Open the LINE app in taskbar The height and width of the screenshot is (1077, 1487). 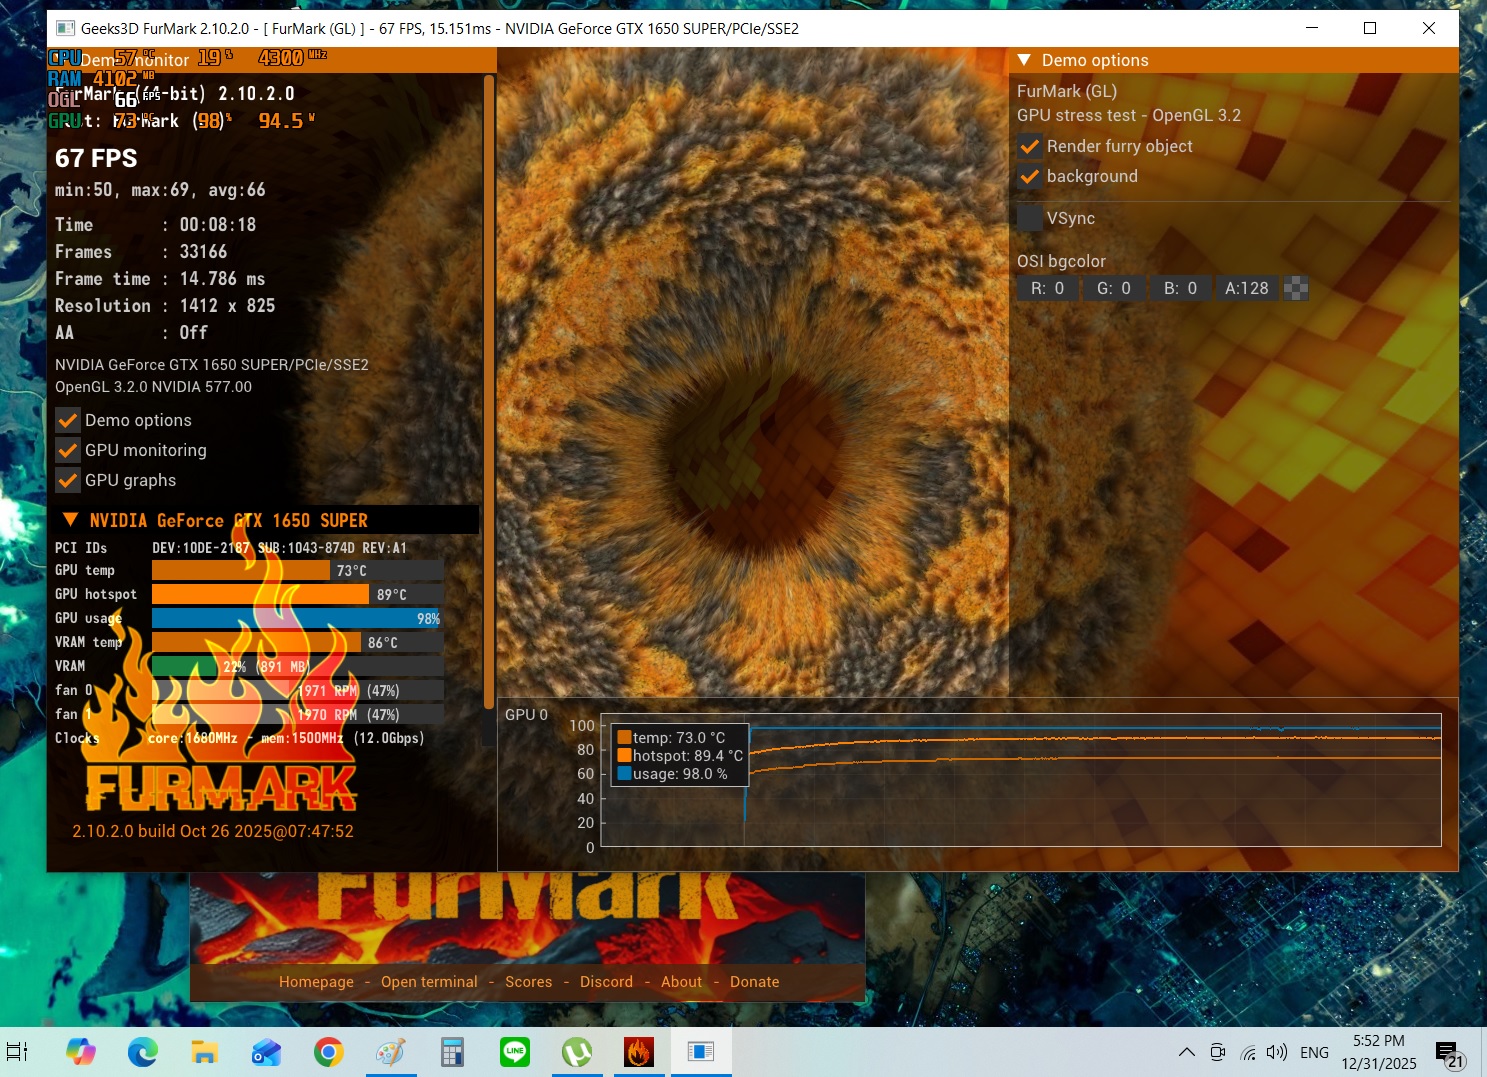pyautogui.click(x=515, y=1052)
